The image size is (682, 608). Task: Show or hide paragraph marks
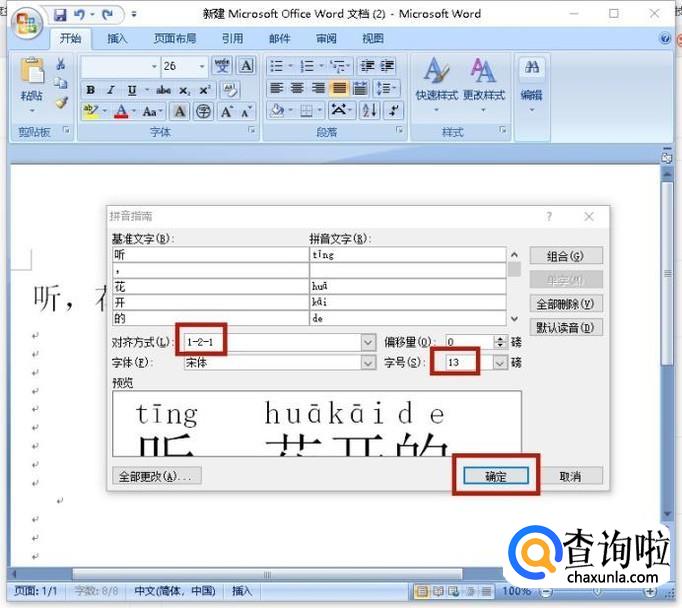click(x=394, y=110)
